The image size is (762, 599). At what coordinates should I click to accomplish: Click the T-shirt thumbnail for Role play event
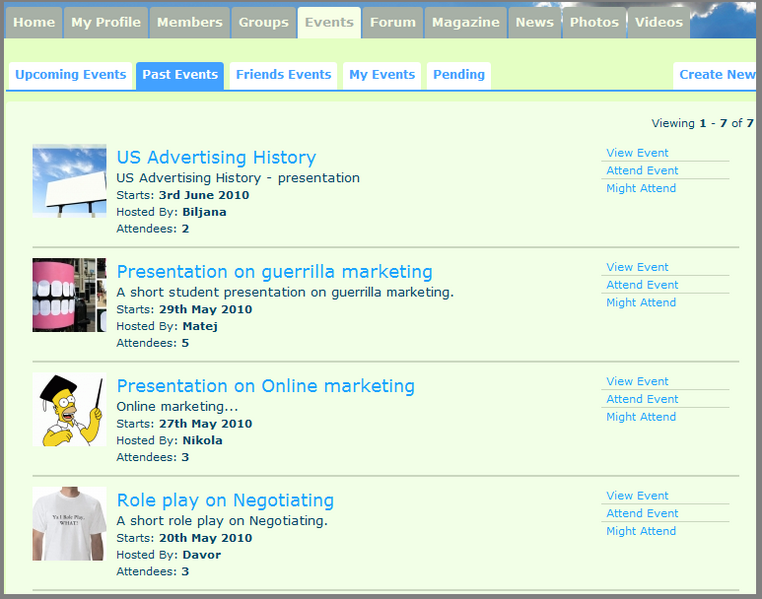click(69, 524)
